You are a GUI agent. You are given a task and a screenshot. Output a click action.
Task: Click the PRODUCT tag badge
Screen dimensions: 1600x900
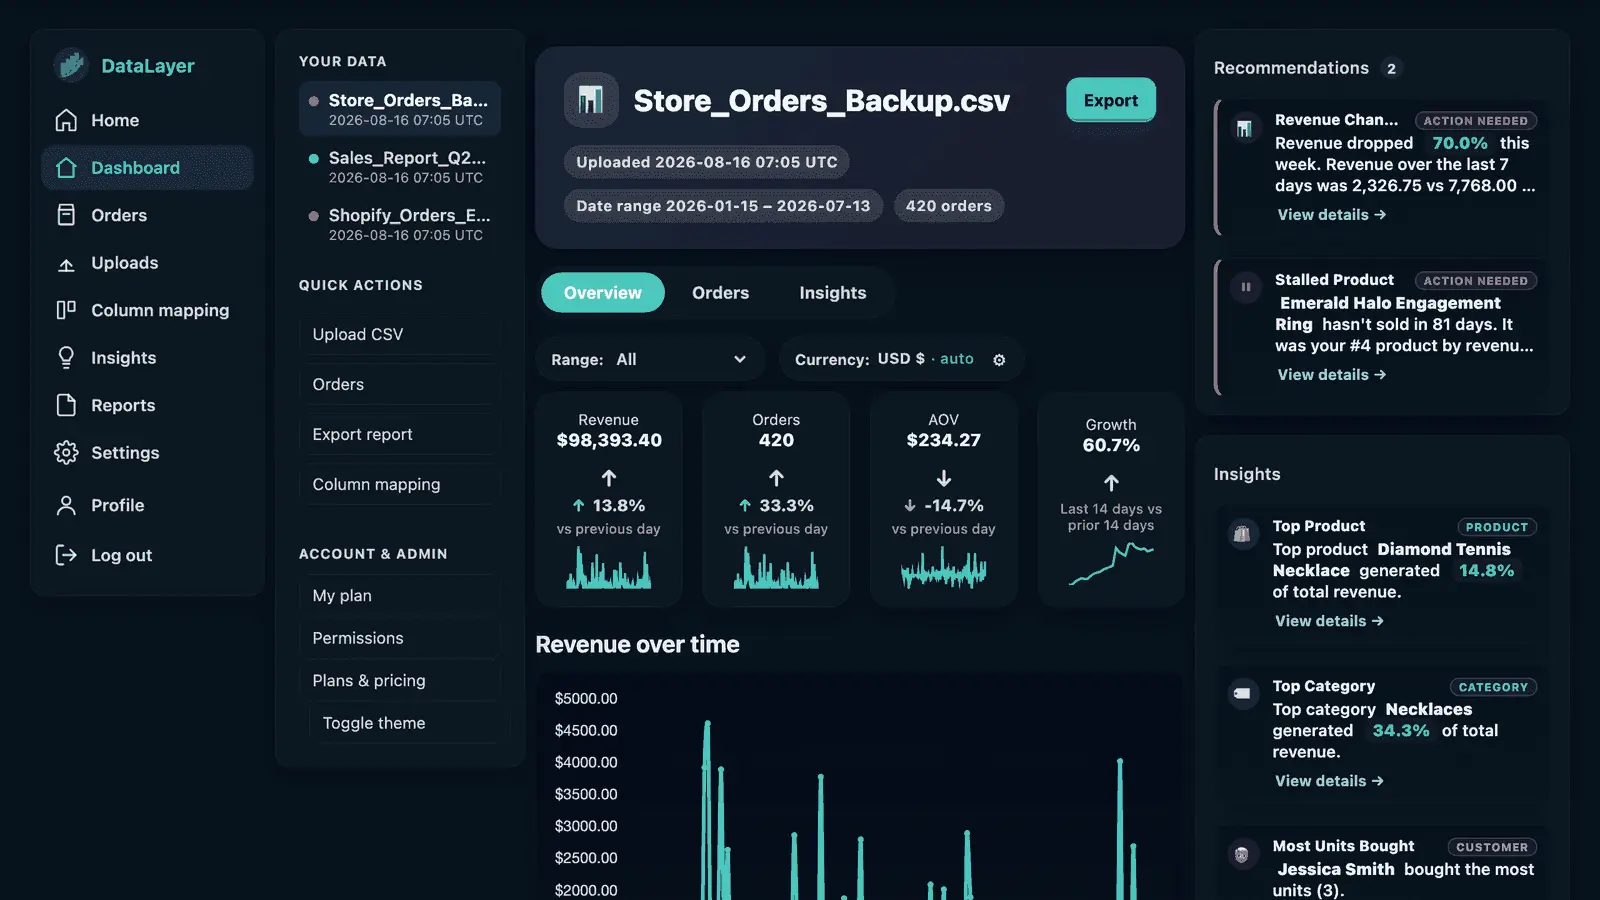(x=1497, y=527)
